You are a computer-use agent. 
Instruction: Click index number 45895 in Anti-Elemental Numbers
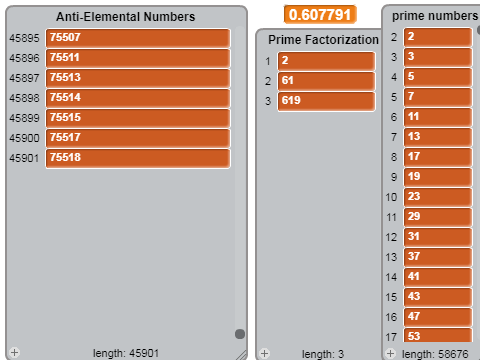(24, 38)
